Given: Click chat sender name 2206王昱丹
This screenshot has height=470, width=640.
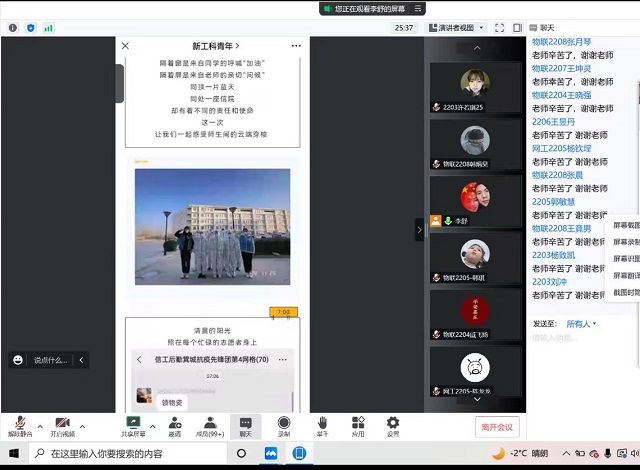Looking at the screenshot, I should coord(553,122).
